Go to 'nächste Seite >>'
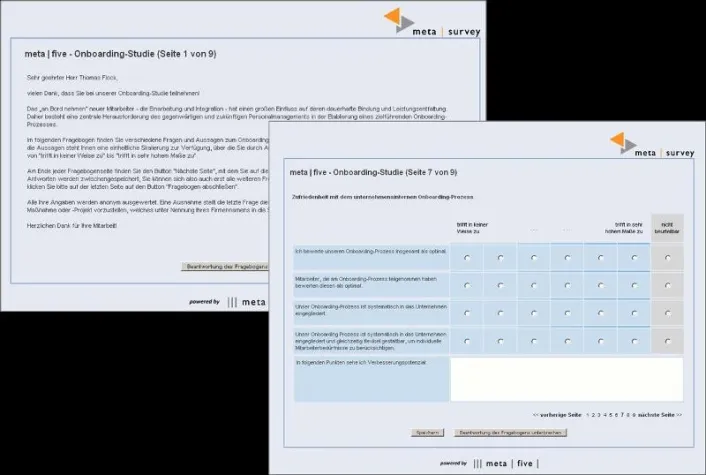This screenshot has height=475, width=706. pyautogui.click(x=662, y=414)
